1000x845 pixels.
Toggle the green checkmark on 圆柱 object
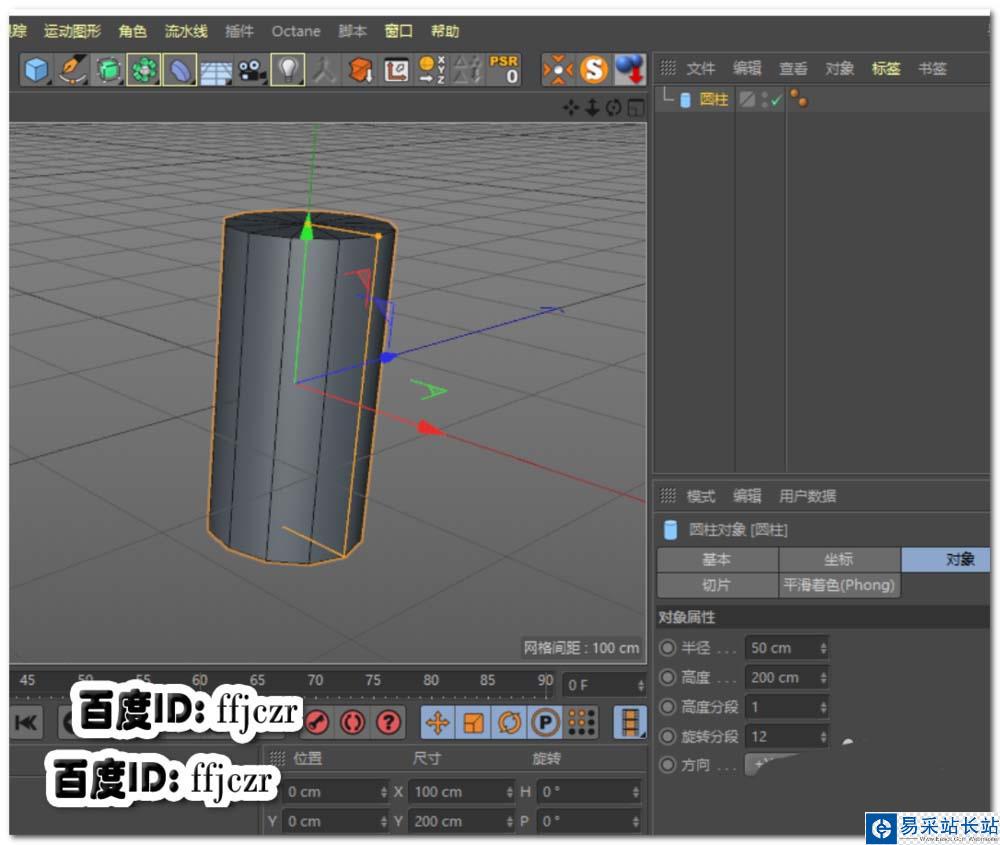(776, 100)
